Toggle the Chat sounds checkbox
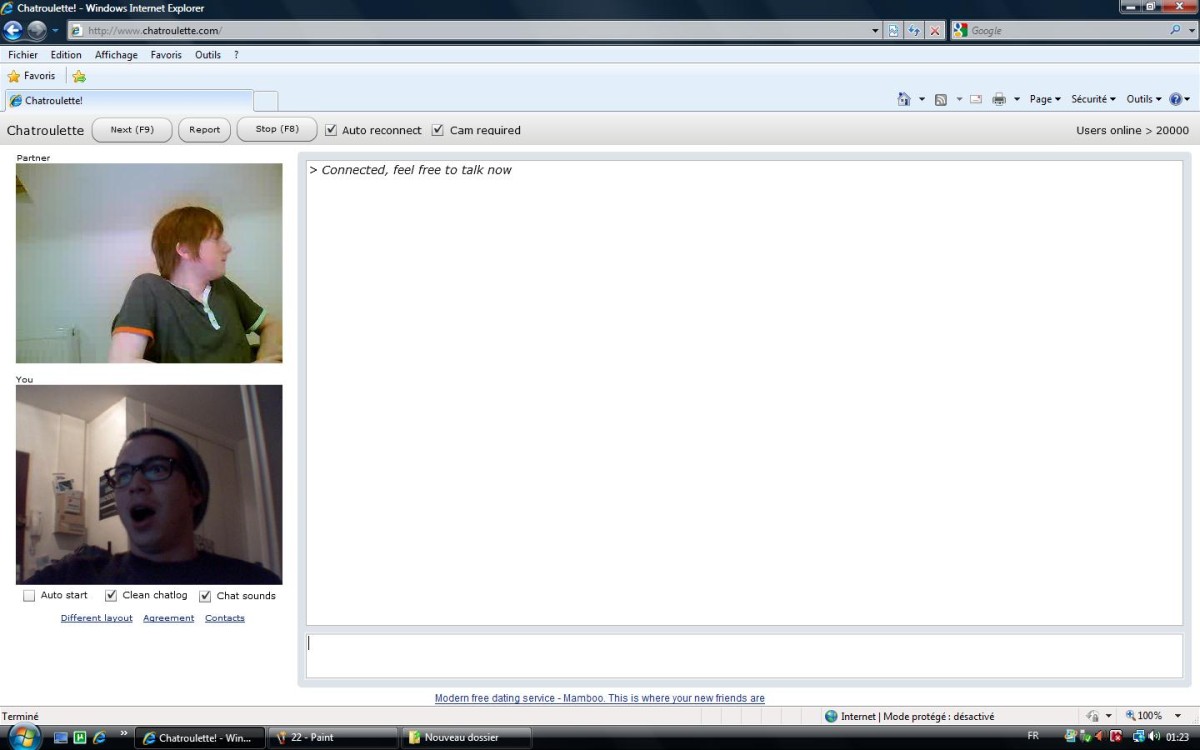1200x750 pixels. point(205,596)
